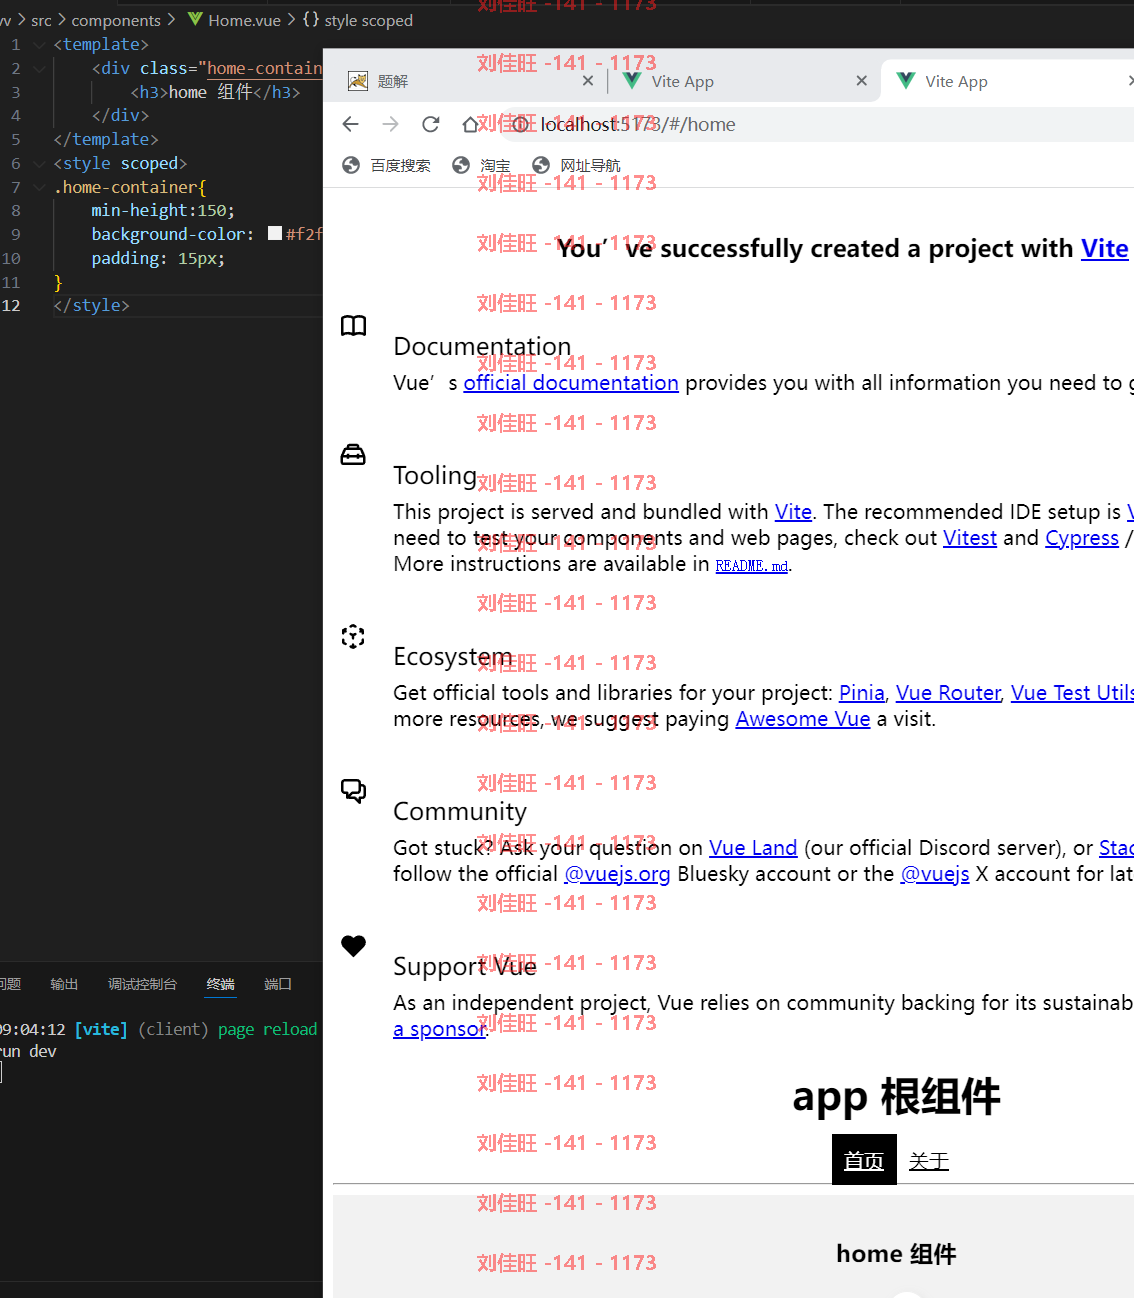This screenshot has width=1134, height=1298.
Task: Click the browser home icon
Action: 470,124
